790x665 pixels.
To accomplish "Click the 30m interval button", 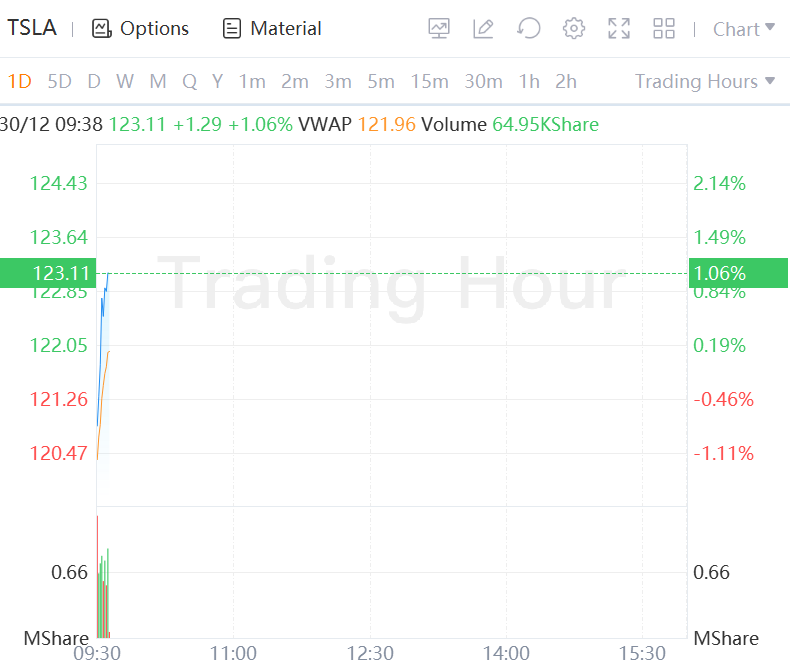I will pyautogui.click(x=483, y=81).
